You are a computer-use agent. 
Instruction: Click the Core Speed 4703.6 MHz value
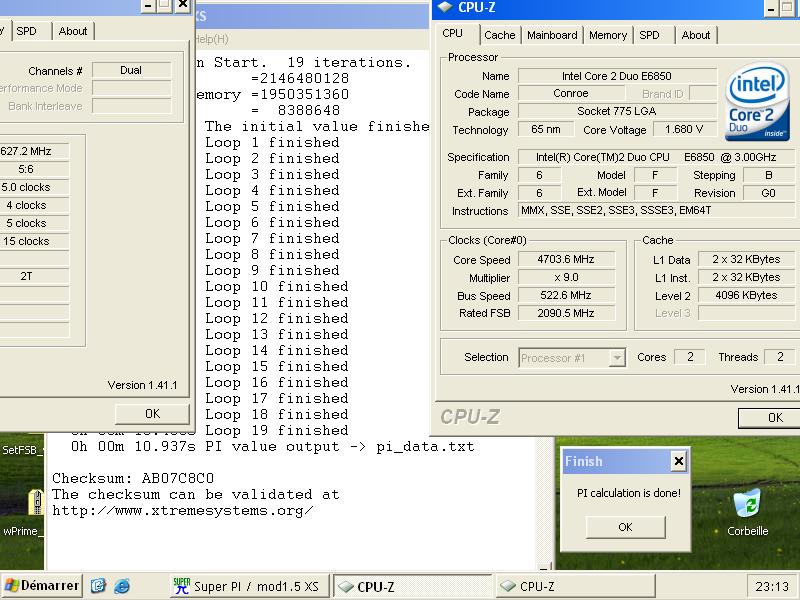point(566,259)
